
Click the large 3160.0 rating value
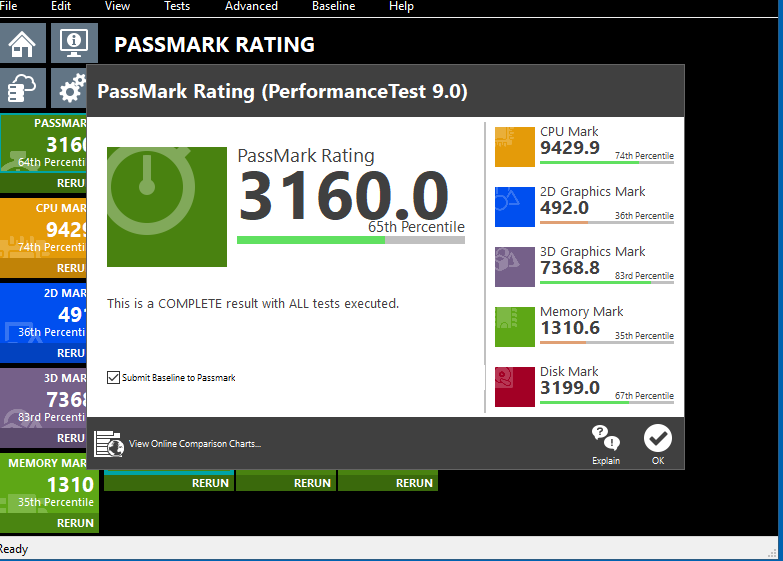(x=344, y=195)
